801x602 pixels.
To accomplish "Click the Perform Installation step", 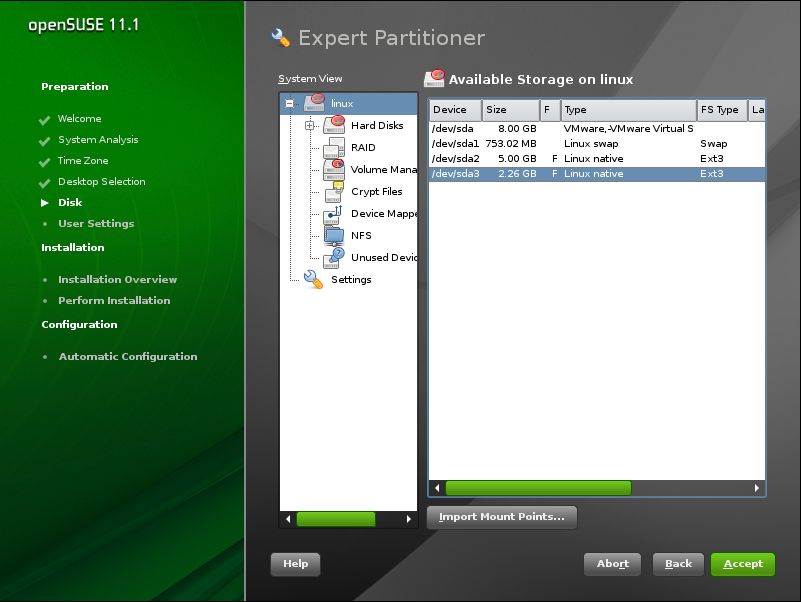I will [x=114, y=300].
